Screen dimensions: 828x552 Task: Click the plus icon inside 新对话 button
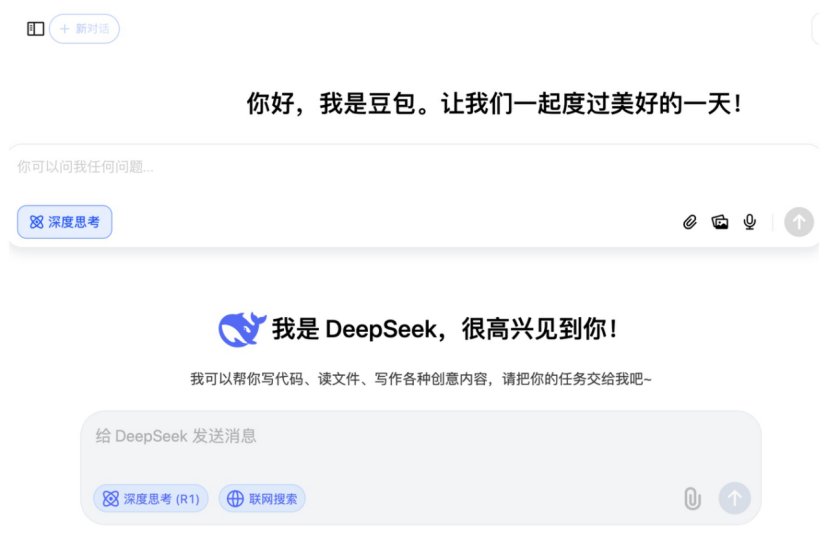pos(64,29)
